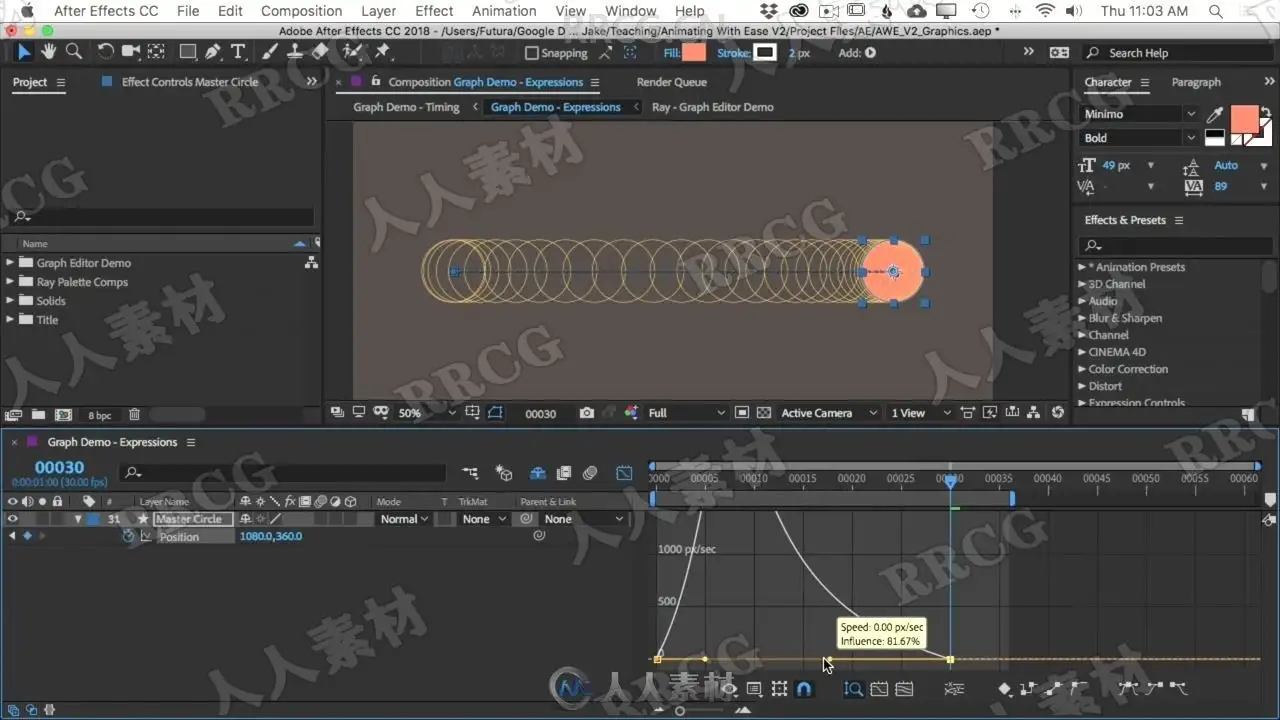Screen dimensions: 1280x720
Task: Click the Delete trash icon in Project panel
Action: tap(134, 414)
